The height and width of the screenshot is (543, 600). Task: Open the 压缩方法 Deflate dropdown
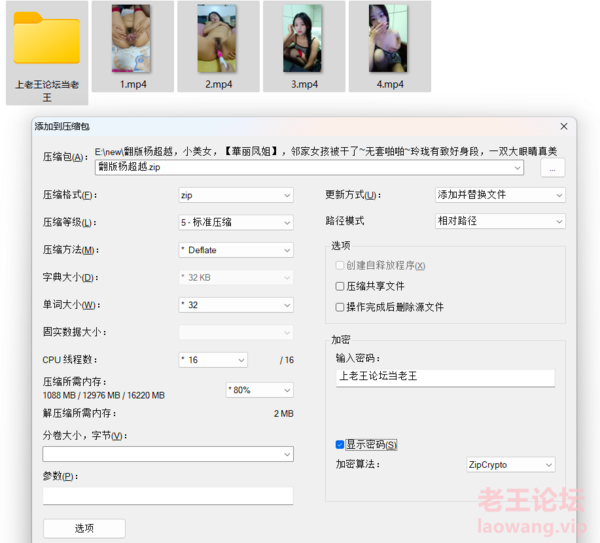(236, 250)
